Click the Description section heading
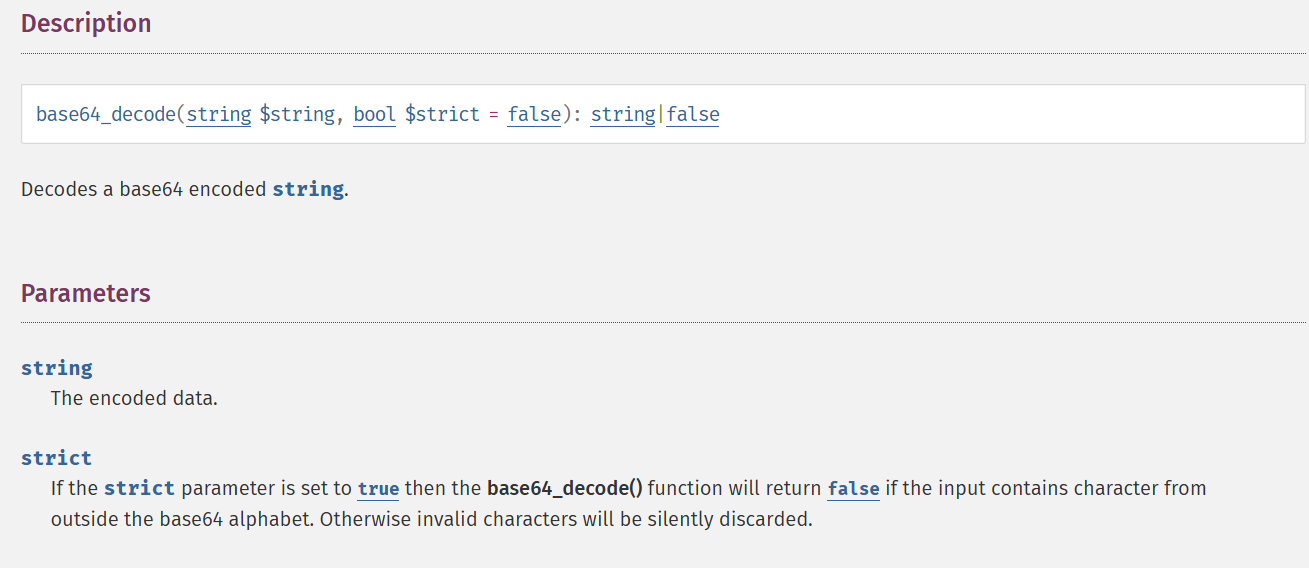1309x568 pixels. pyautogui.click(x=86, y=23)
